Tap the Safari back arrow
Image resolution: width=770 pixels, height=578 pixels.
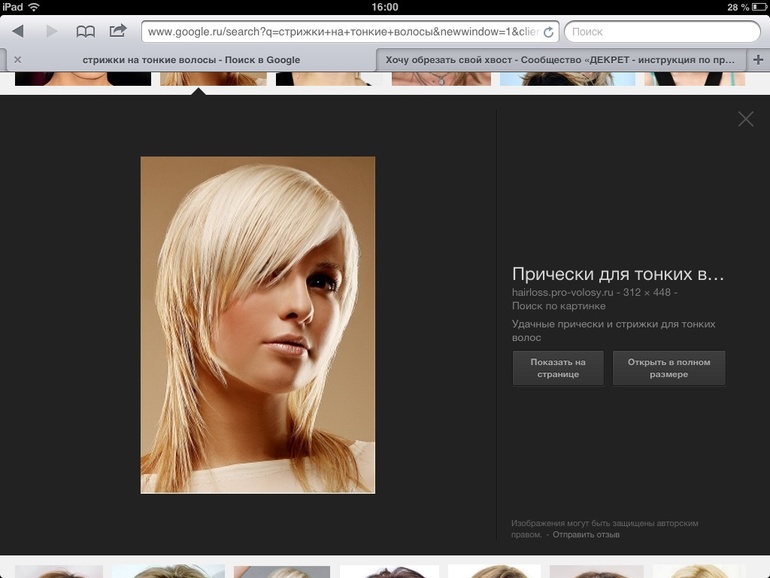[x=18, y=31]
